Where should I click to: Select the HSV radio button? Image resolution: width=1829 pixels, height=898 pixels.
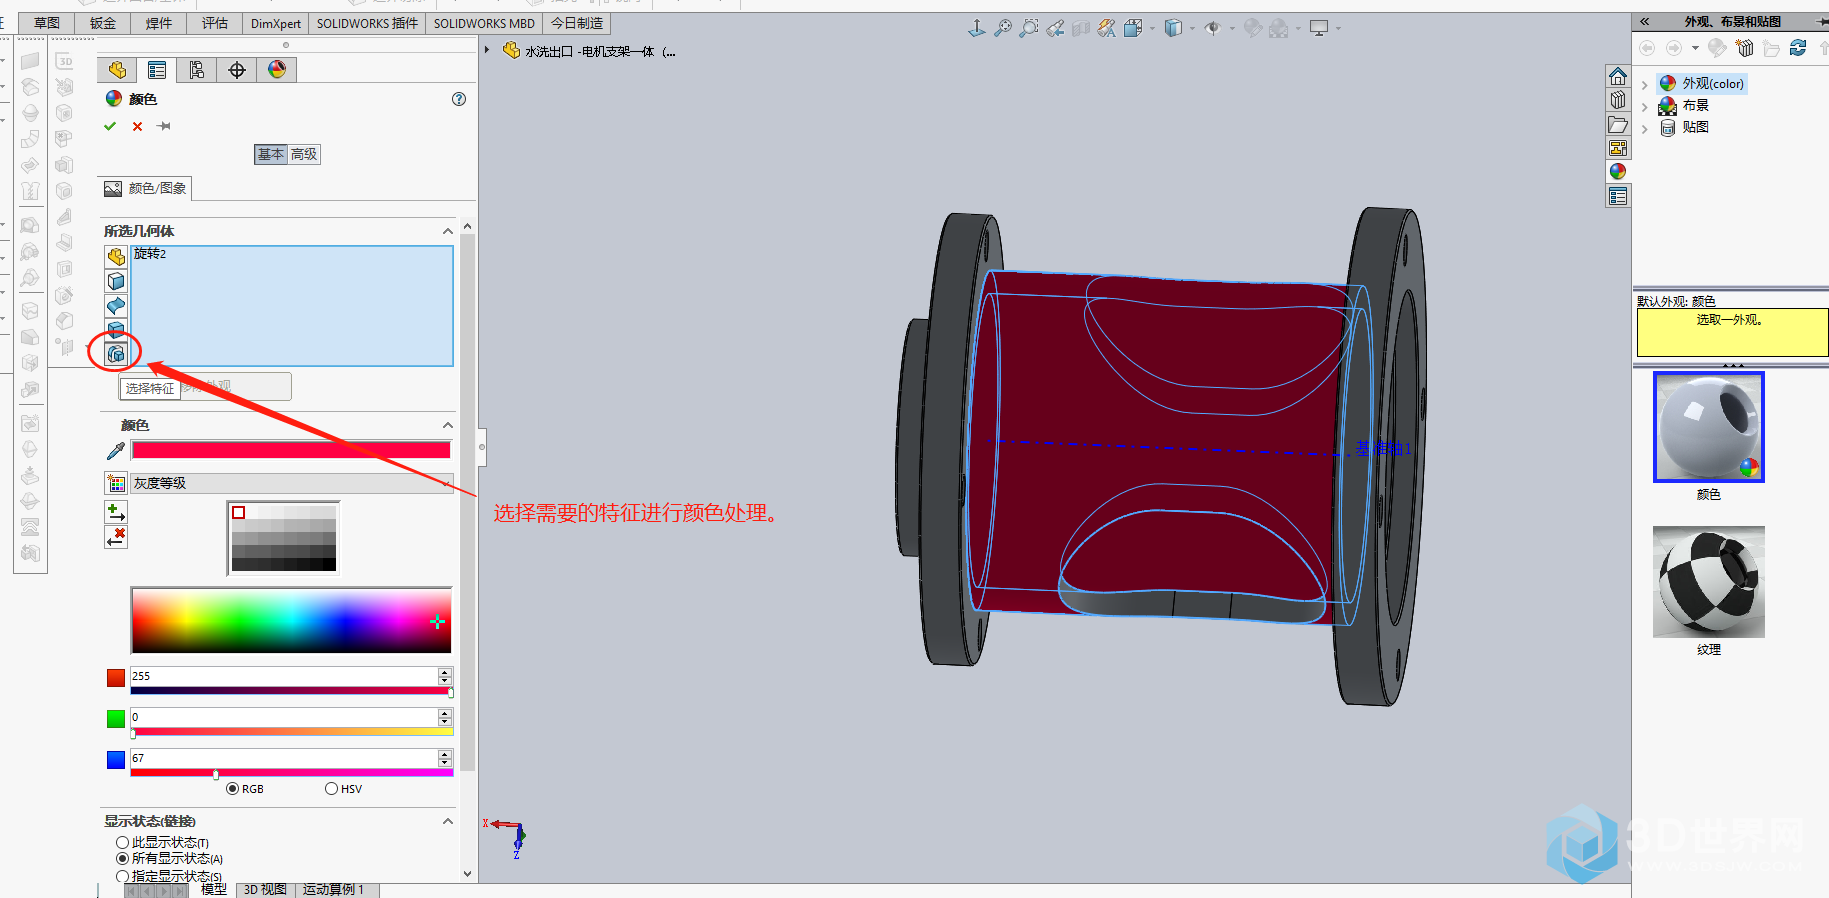click(x=331, y=789)
